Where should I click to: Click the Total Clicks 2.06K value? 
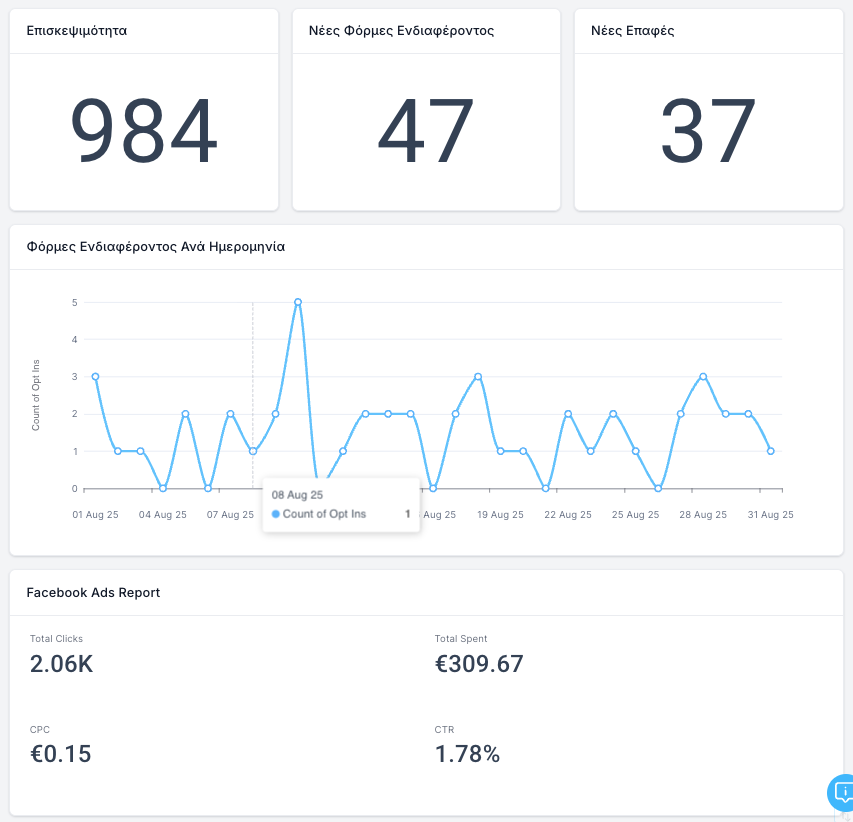pos(62,664)
